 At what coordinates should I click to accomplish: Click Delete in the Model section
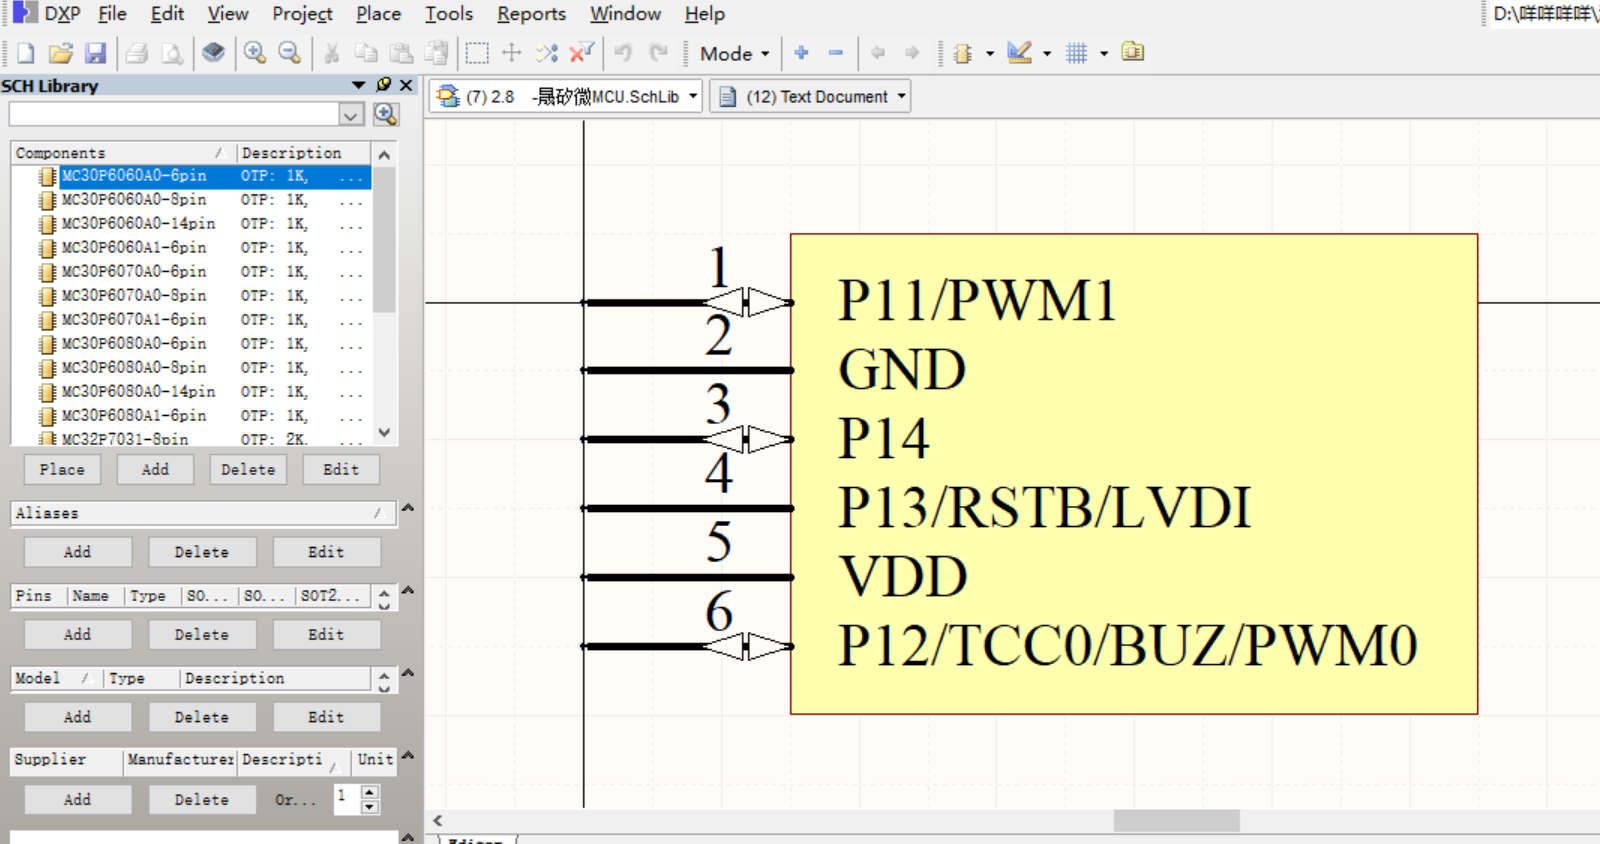pyautogui.click(x=202, y=717)
